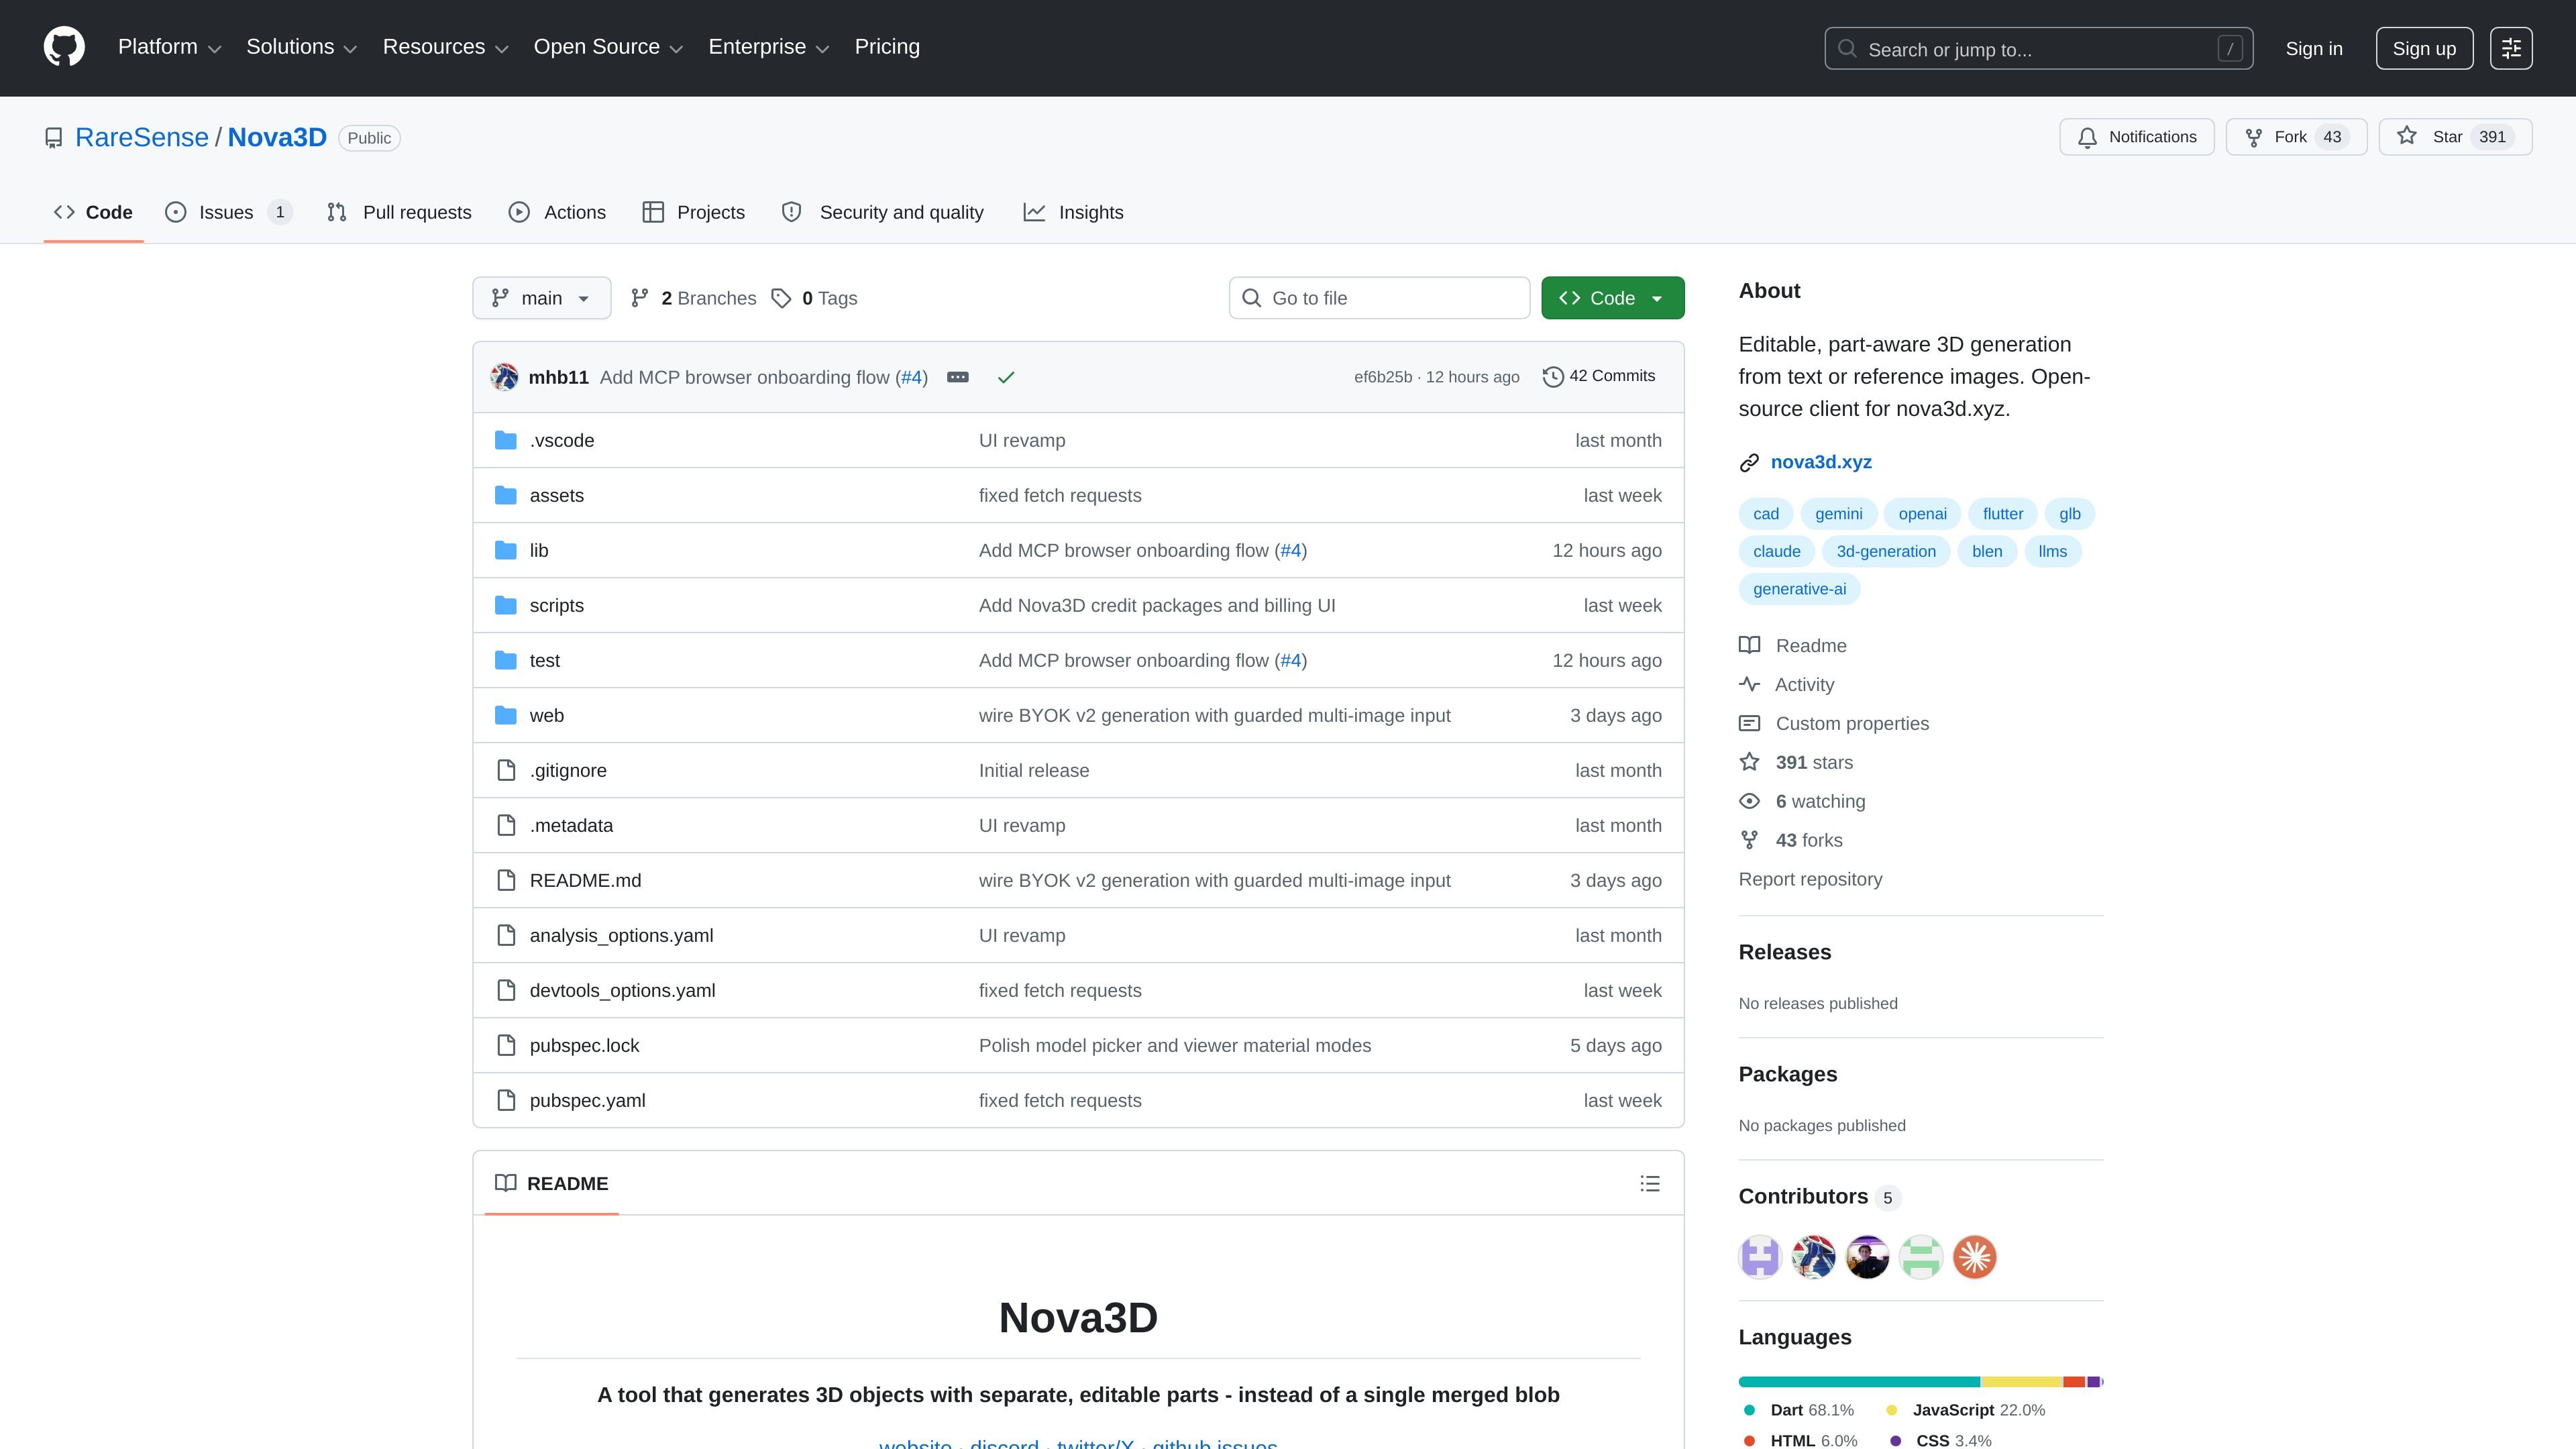Open the .vscode folder
This screenshot has width=2576, height=1449.
(562, 440)
